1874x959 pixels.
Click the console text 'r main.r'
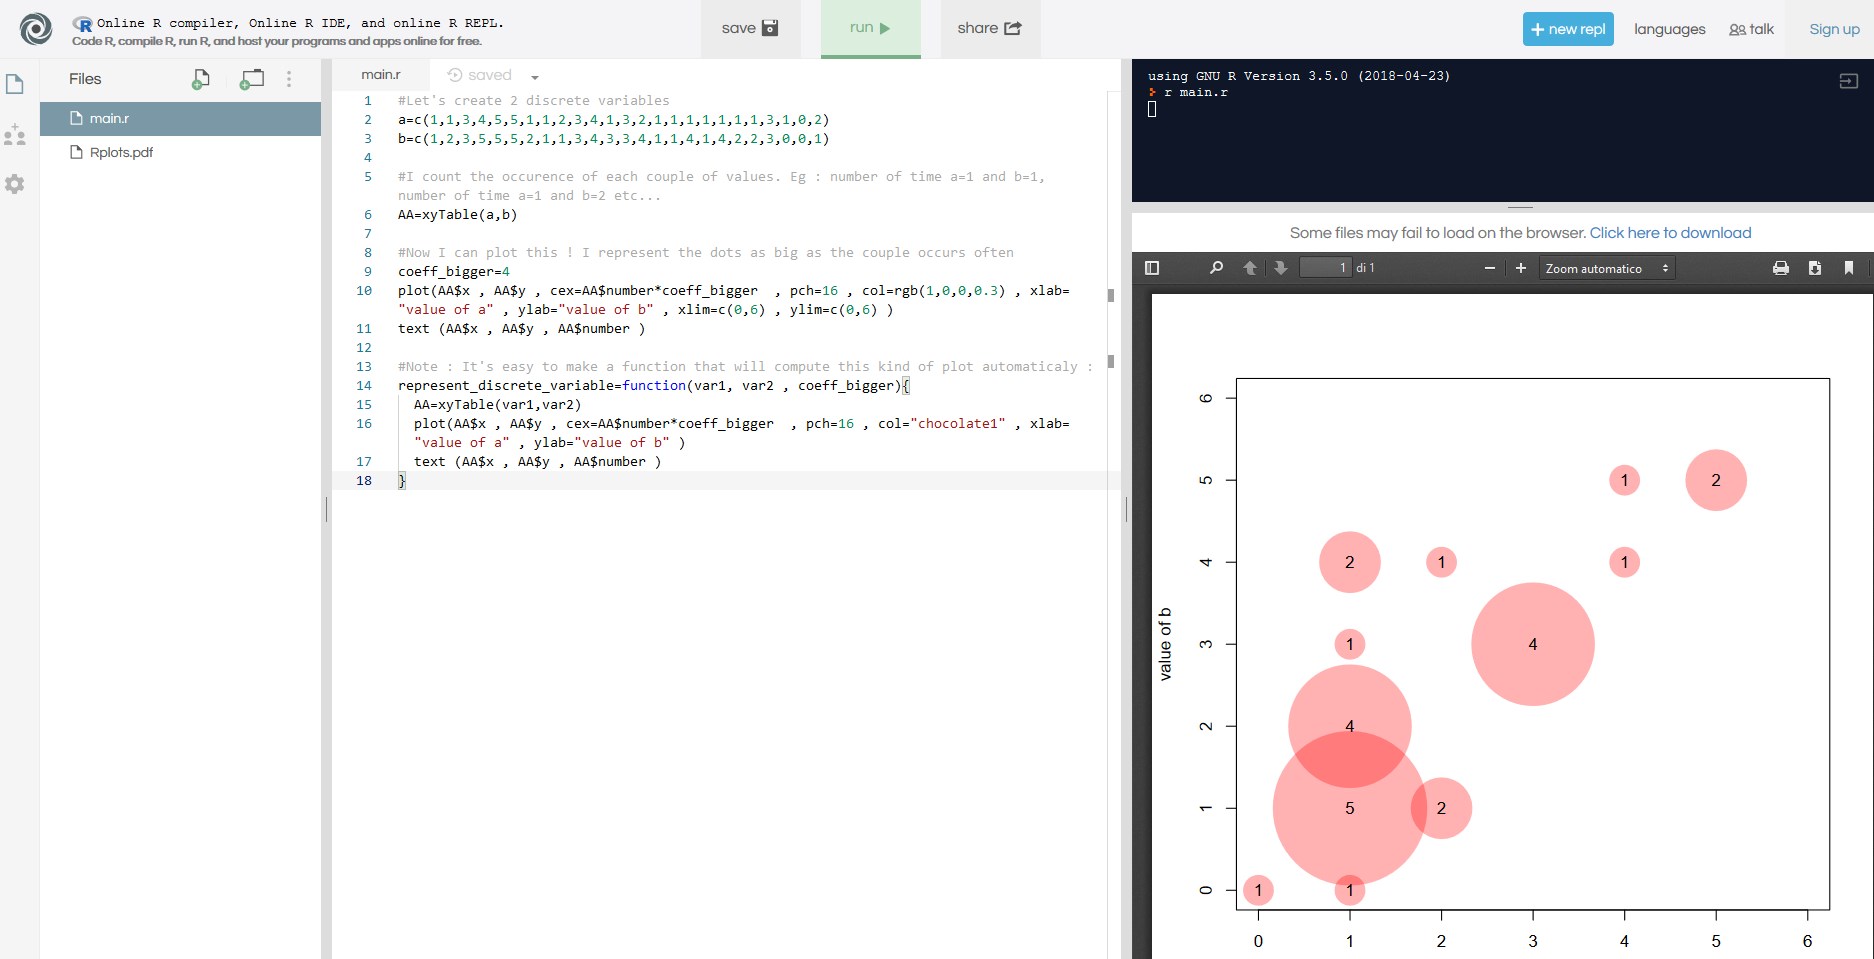point(1196,92)
